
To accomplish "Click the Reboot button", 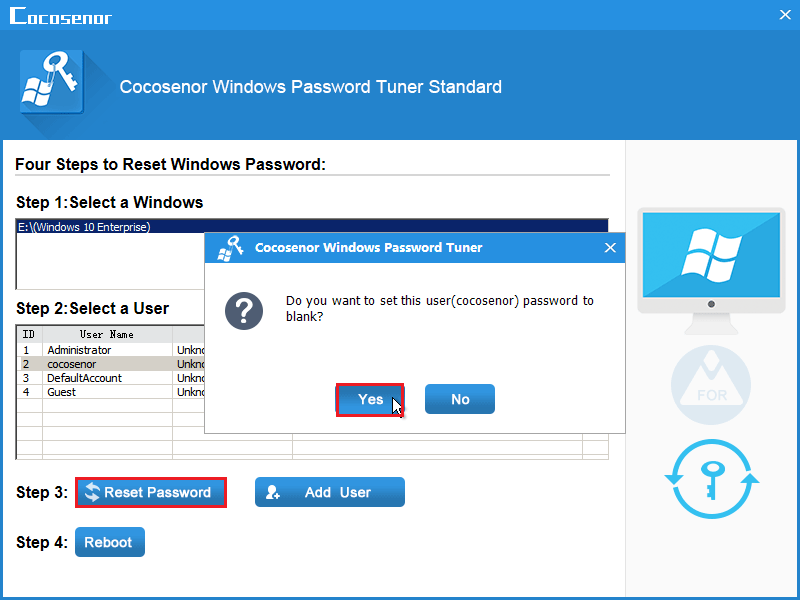I will pyautogui.click(x=110, y=542).
